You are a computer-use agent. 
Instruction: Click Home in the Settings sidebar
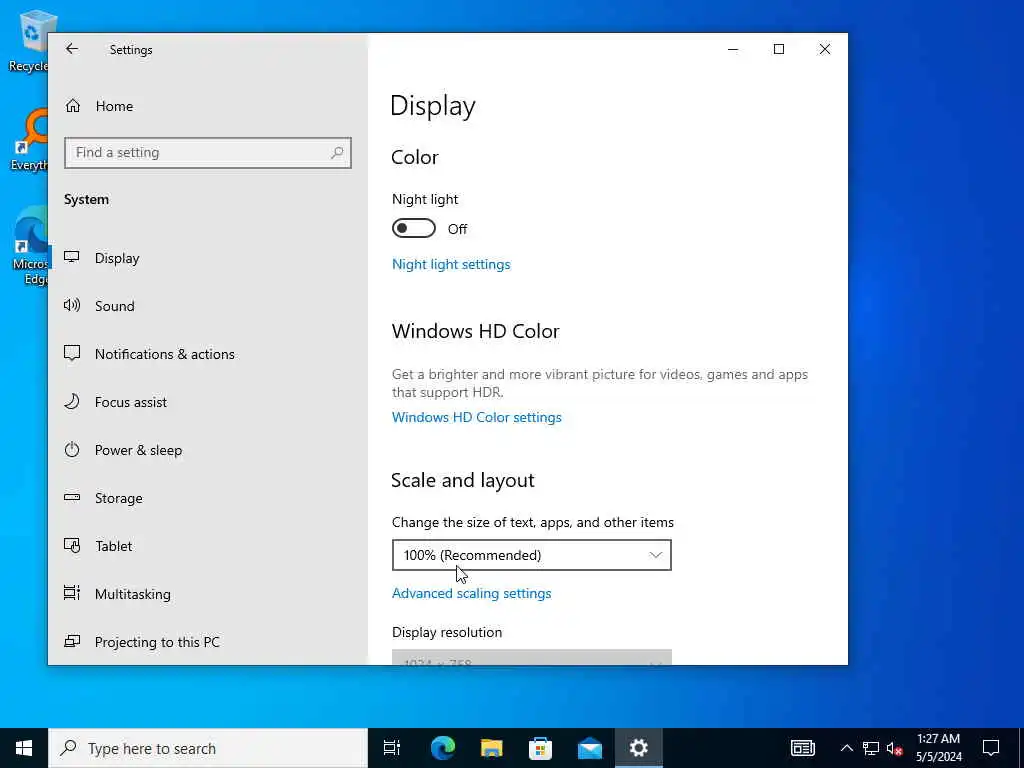coord(114,106)
